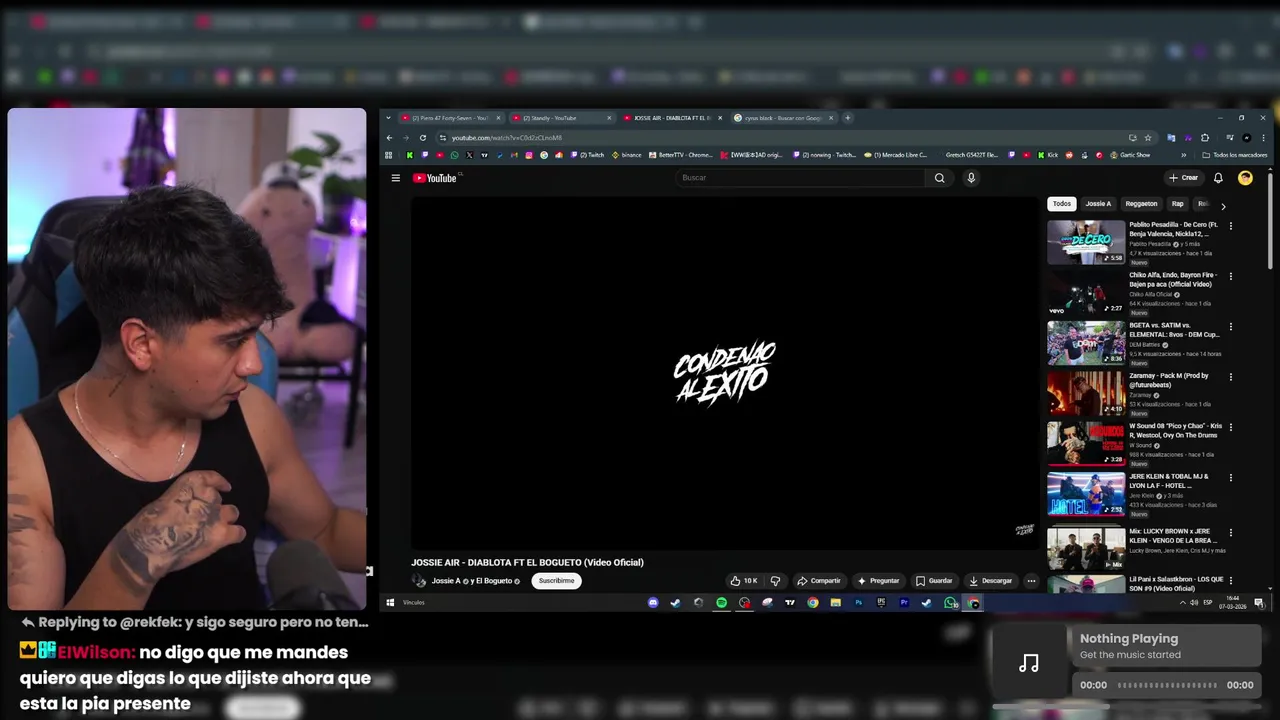Click the Crear button
Viewport: 1280px width, 720px height.
[x=1183, y=178]
